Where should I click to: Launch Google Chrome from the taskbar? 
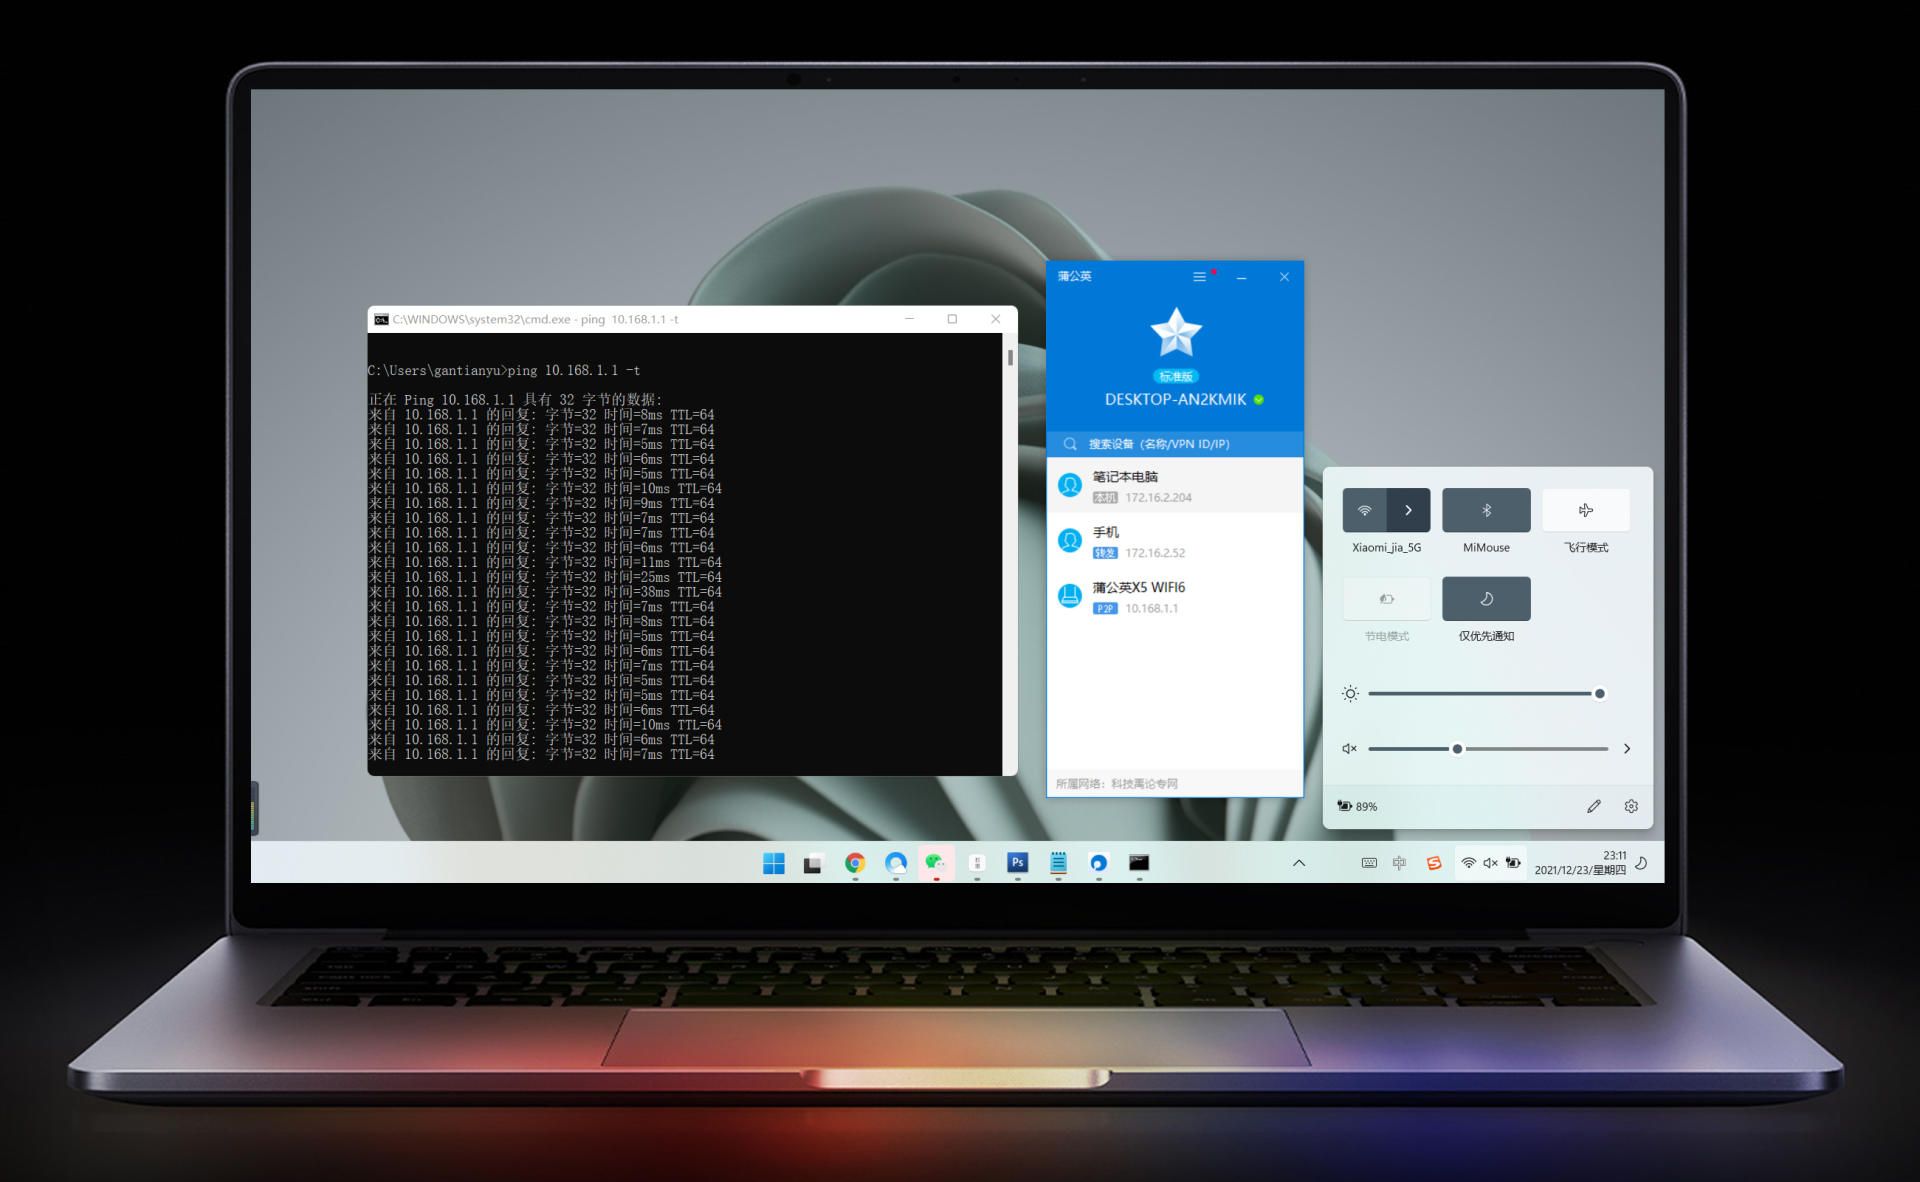(855, 863)
